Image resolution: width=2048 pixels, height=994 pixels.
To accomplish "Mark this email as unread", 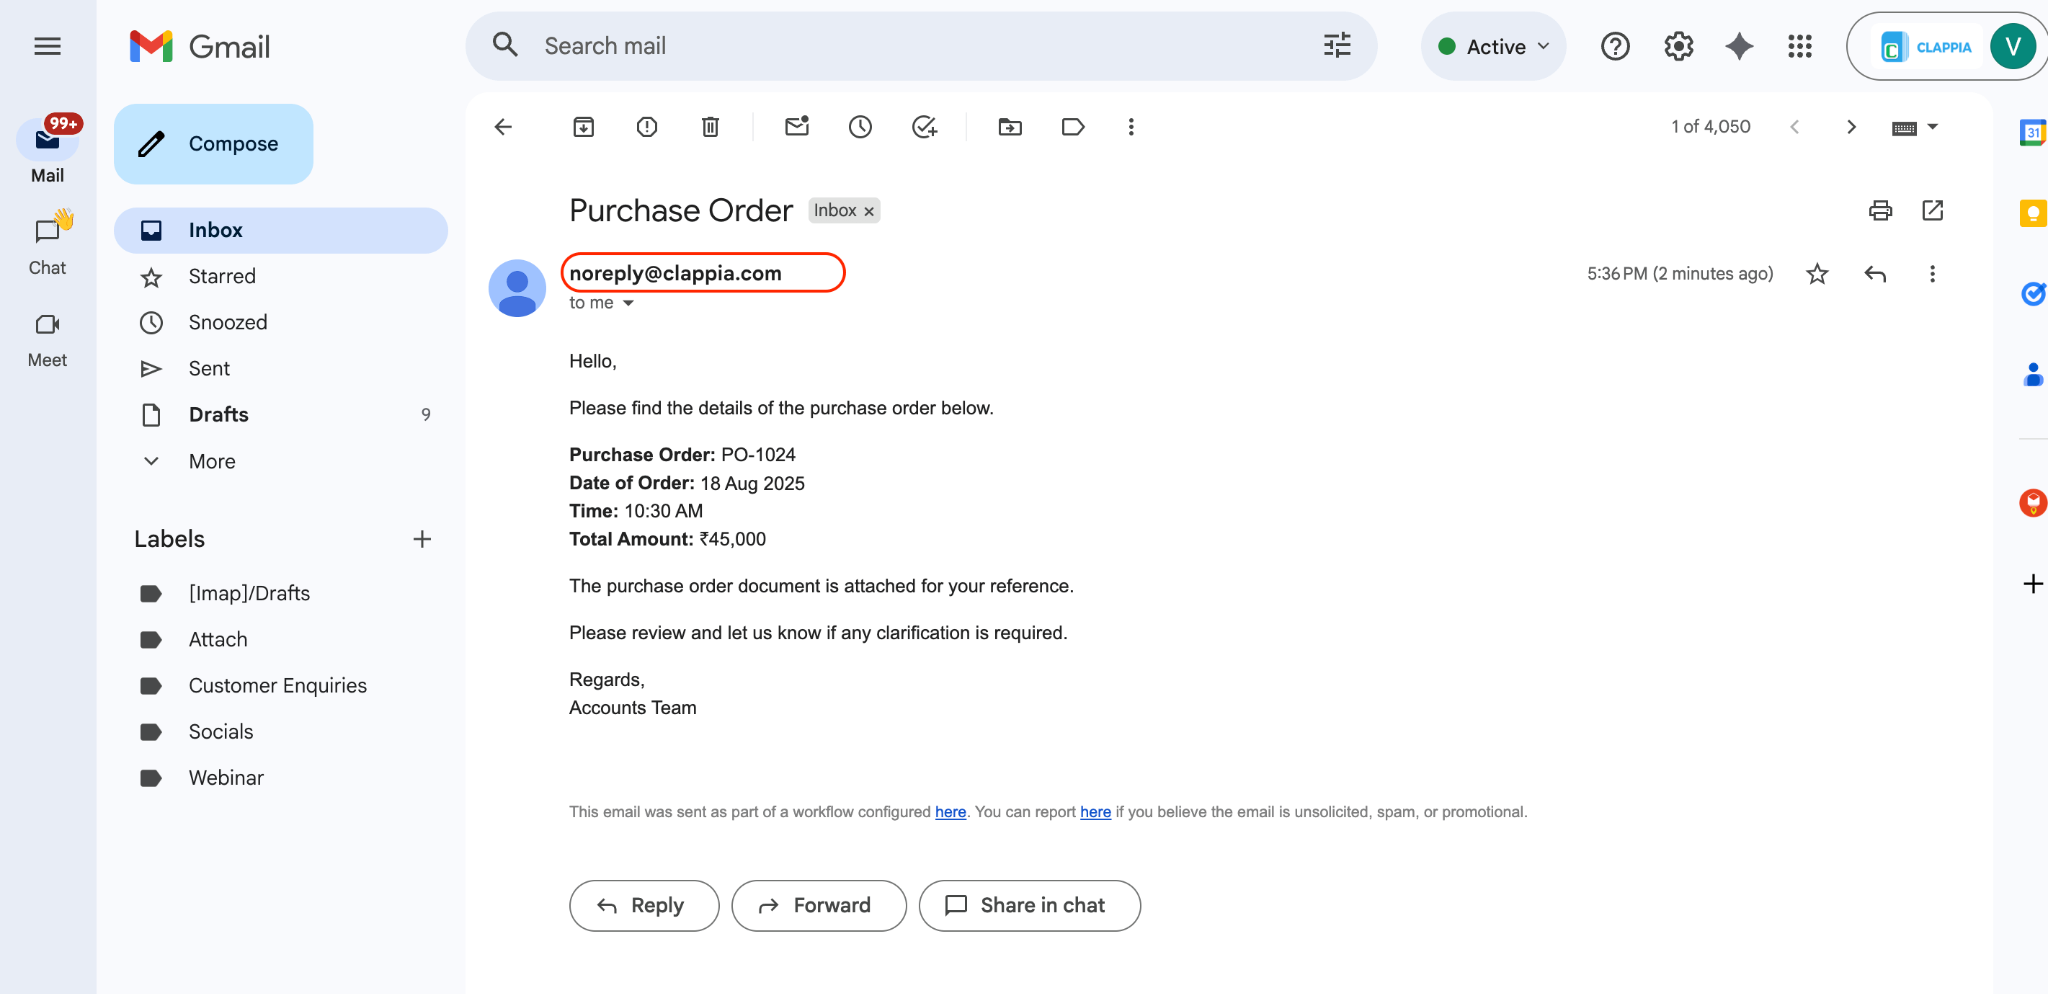I will tap(797, 126).
